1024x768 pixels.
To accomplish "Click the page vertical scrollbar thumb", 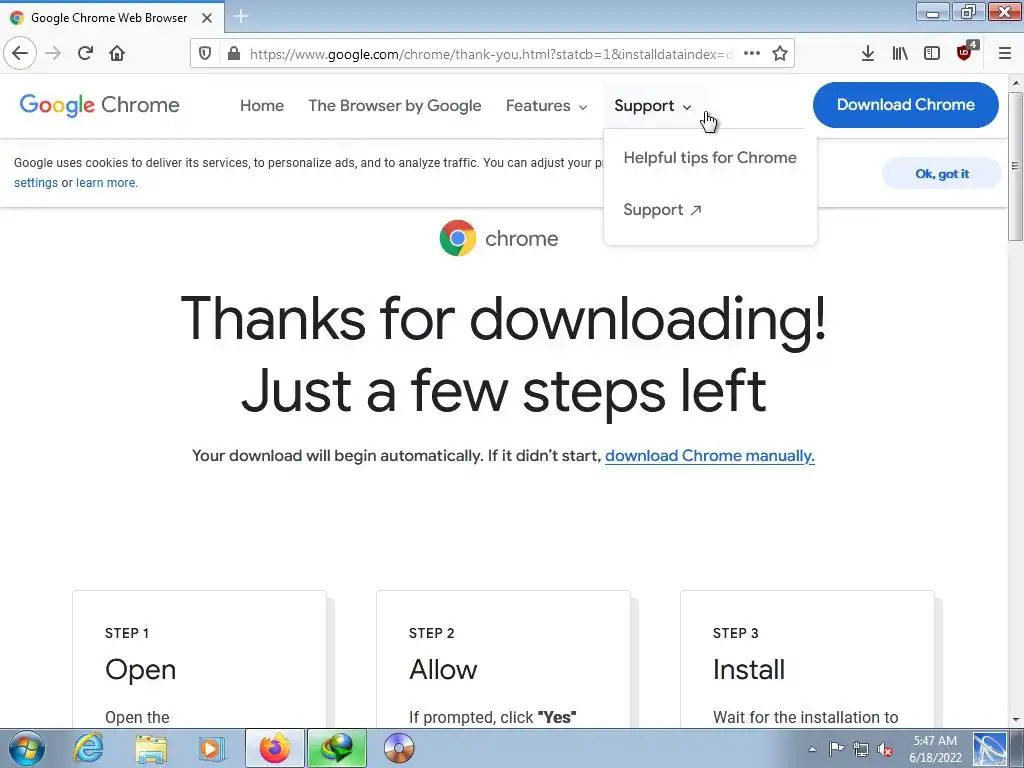I will tap(1016, 166).
